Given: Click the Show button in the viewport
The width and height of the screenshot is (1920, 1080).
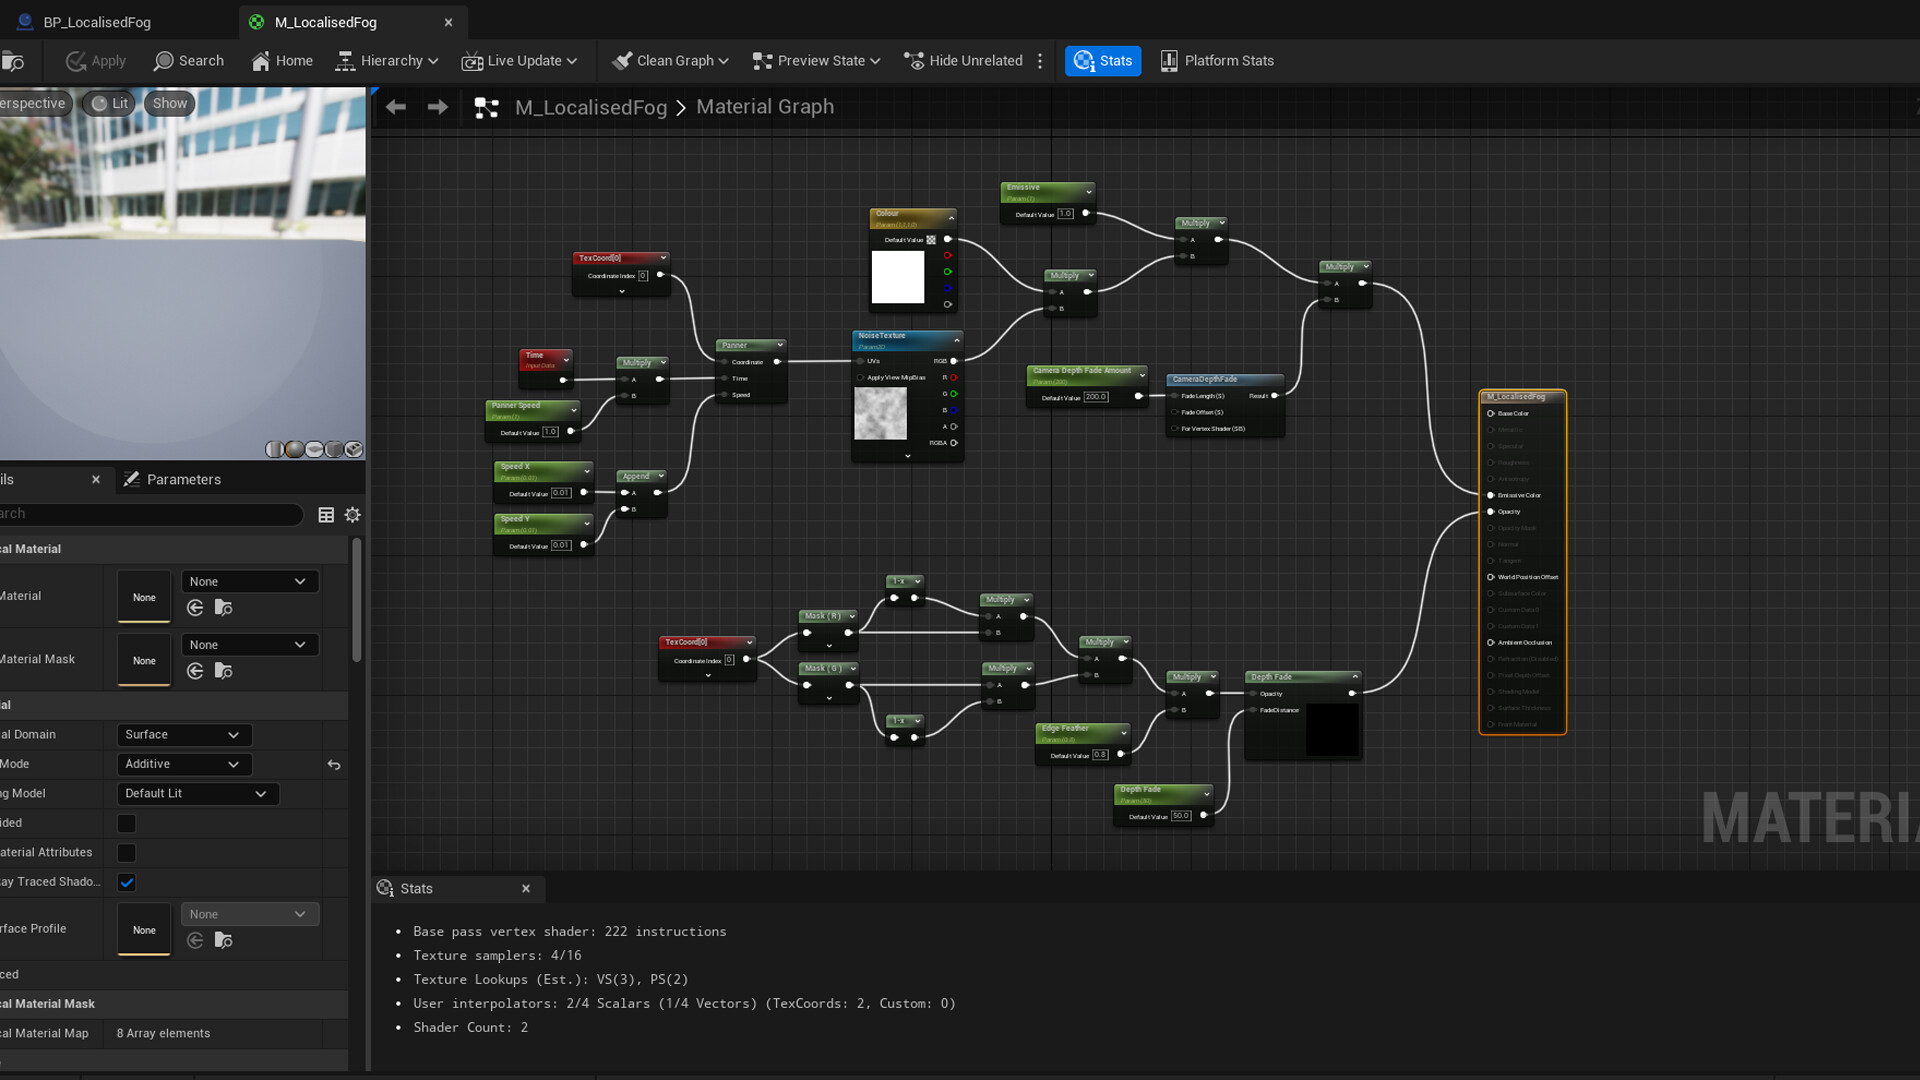Looking at the screenshot, I should click(x=169, y=102).
